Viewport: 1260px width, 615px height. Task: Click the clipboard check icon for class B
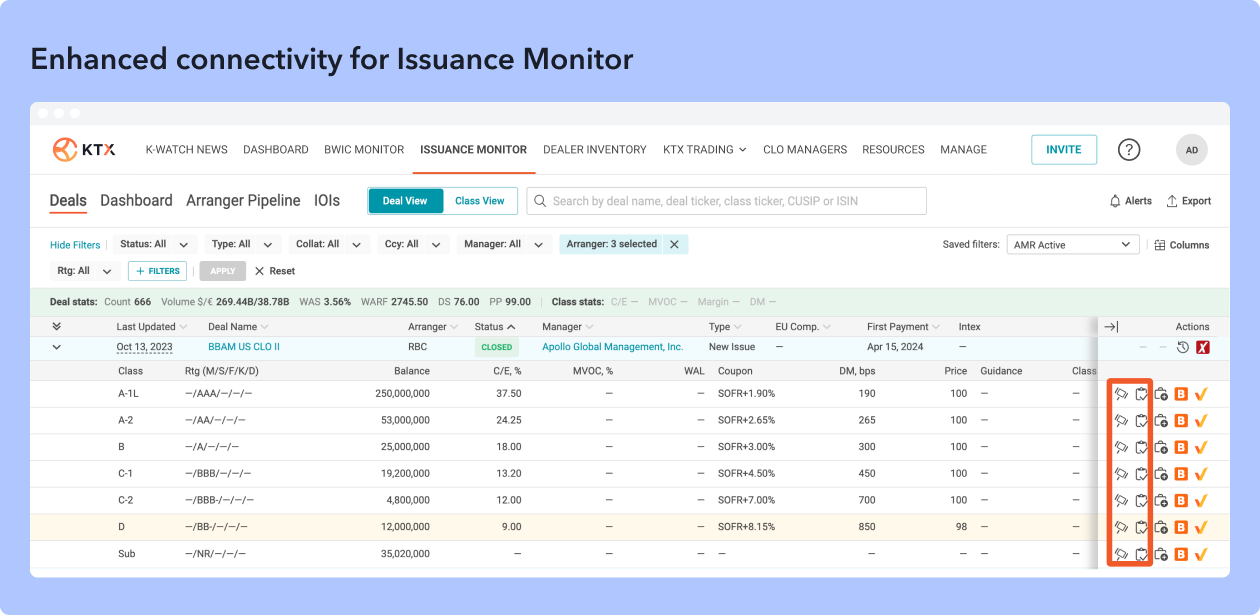[x=1140, y=447]
